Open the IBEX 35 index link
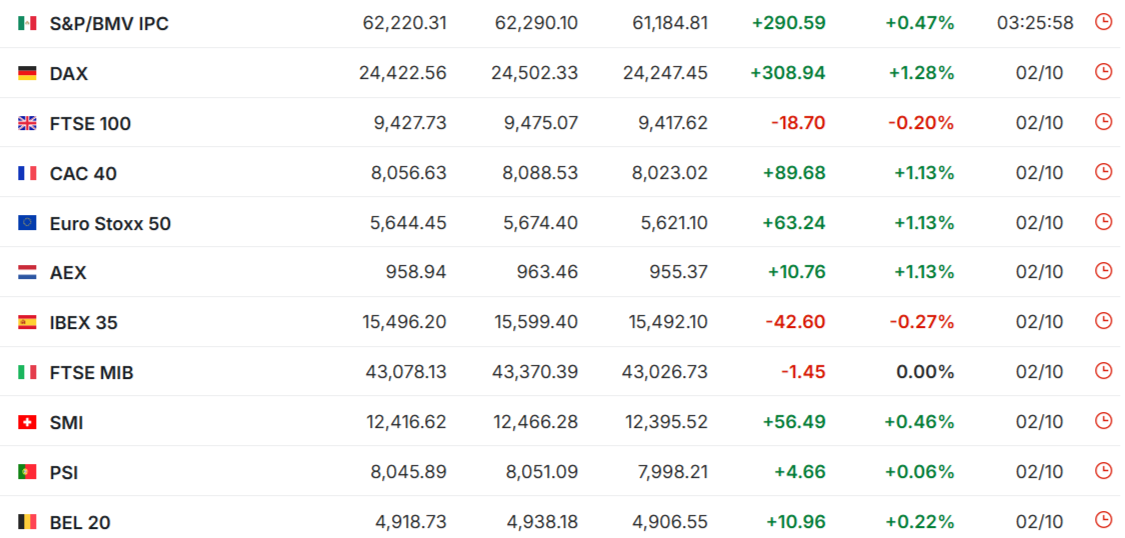The width and height of the screenshot is (1125, 538). 84,323
